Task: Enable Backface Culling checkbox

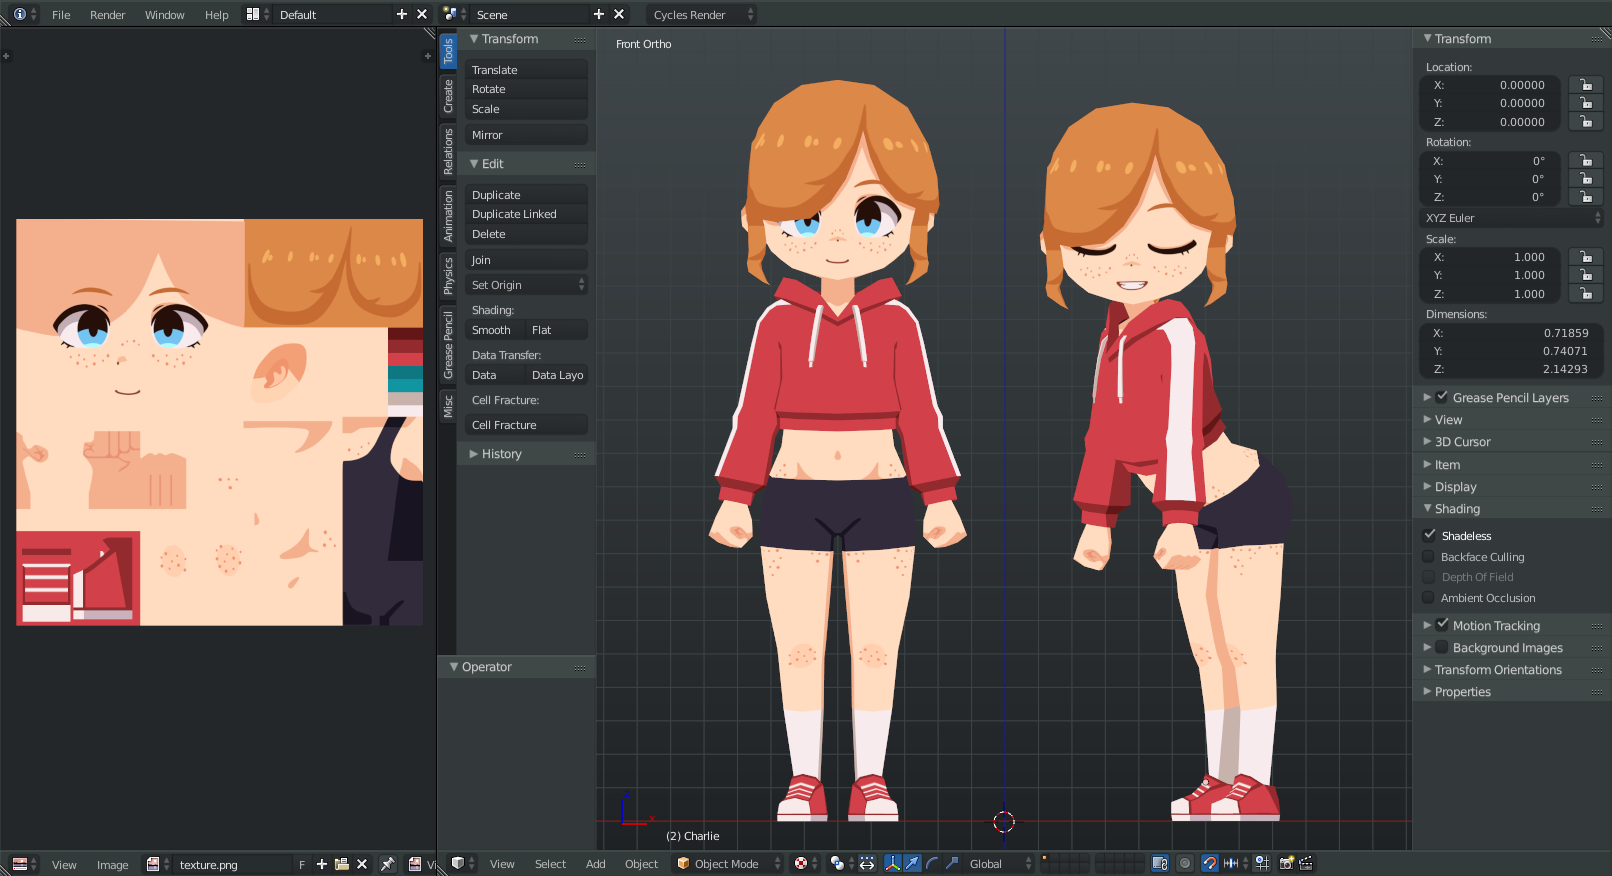Action: (1429, 557)
